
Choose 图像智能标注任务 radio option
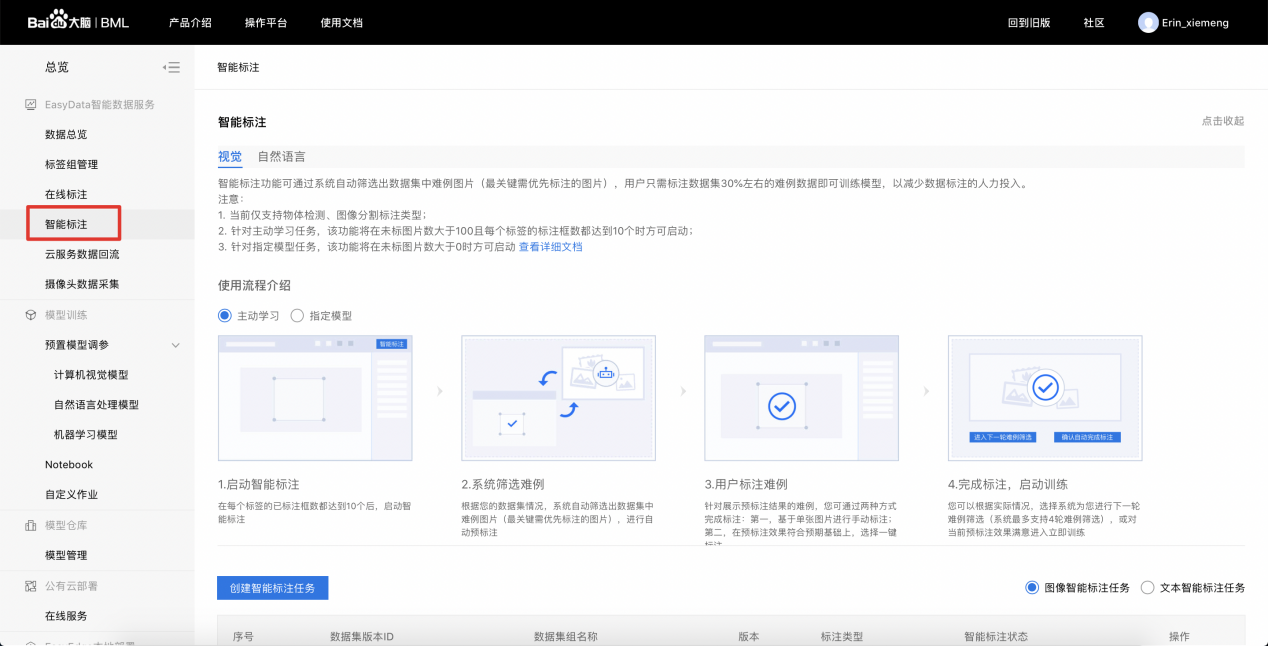pos(1032,588)
